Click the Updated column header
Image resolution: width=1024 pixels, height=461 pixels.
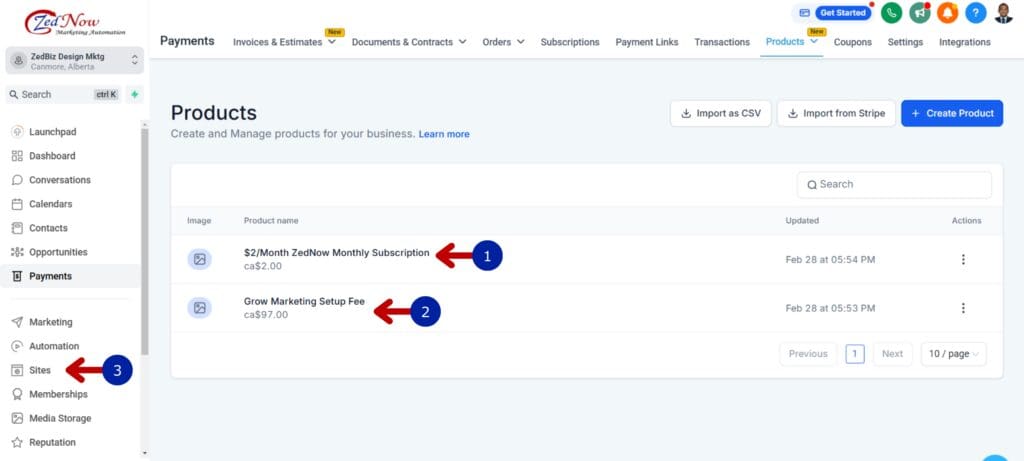(802, 221)
